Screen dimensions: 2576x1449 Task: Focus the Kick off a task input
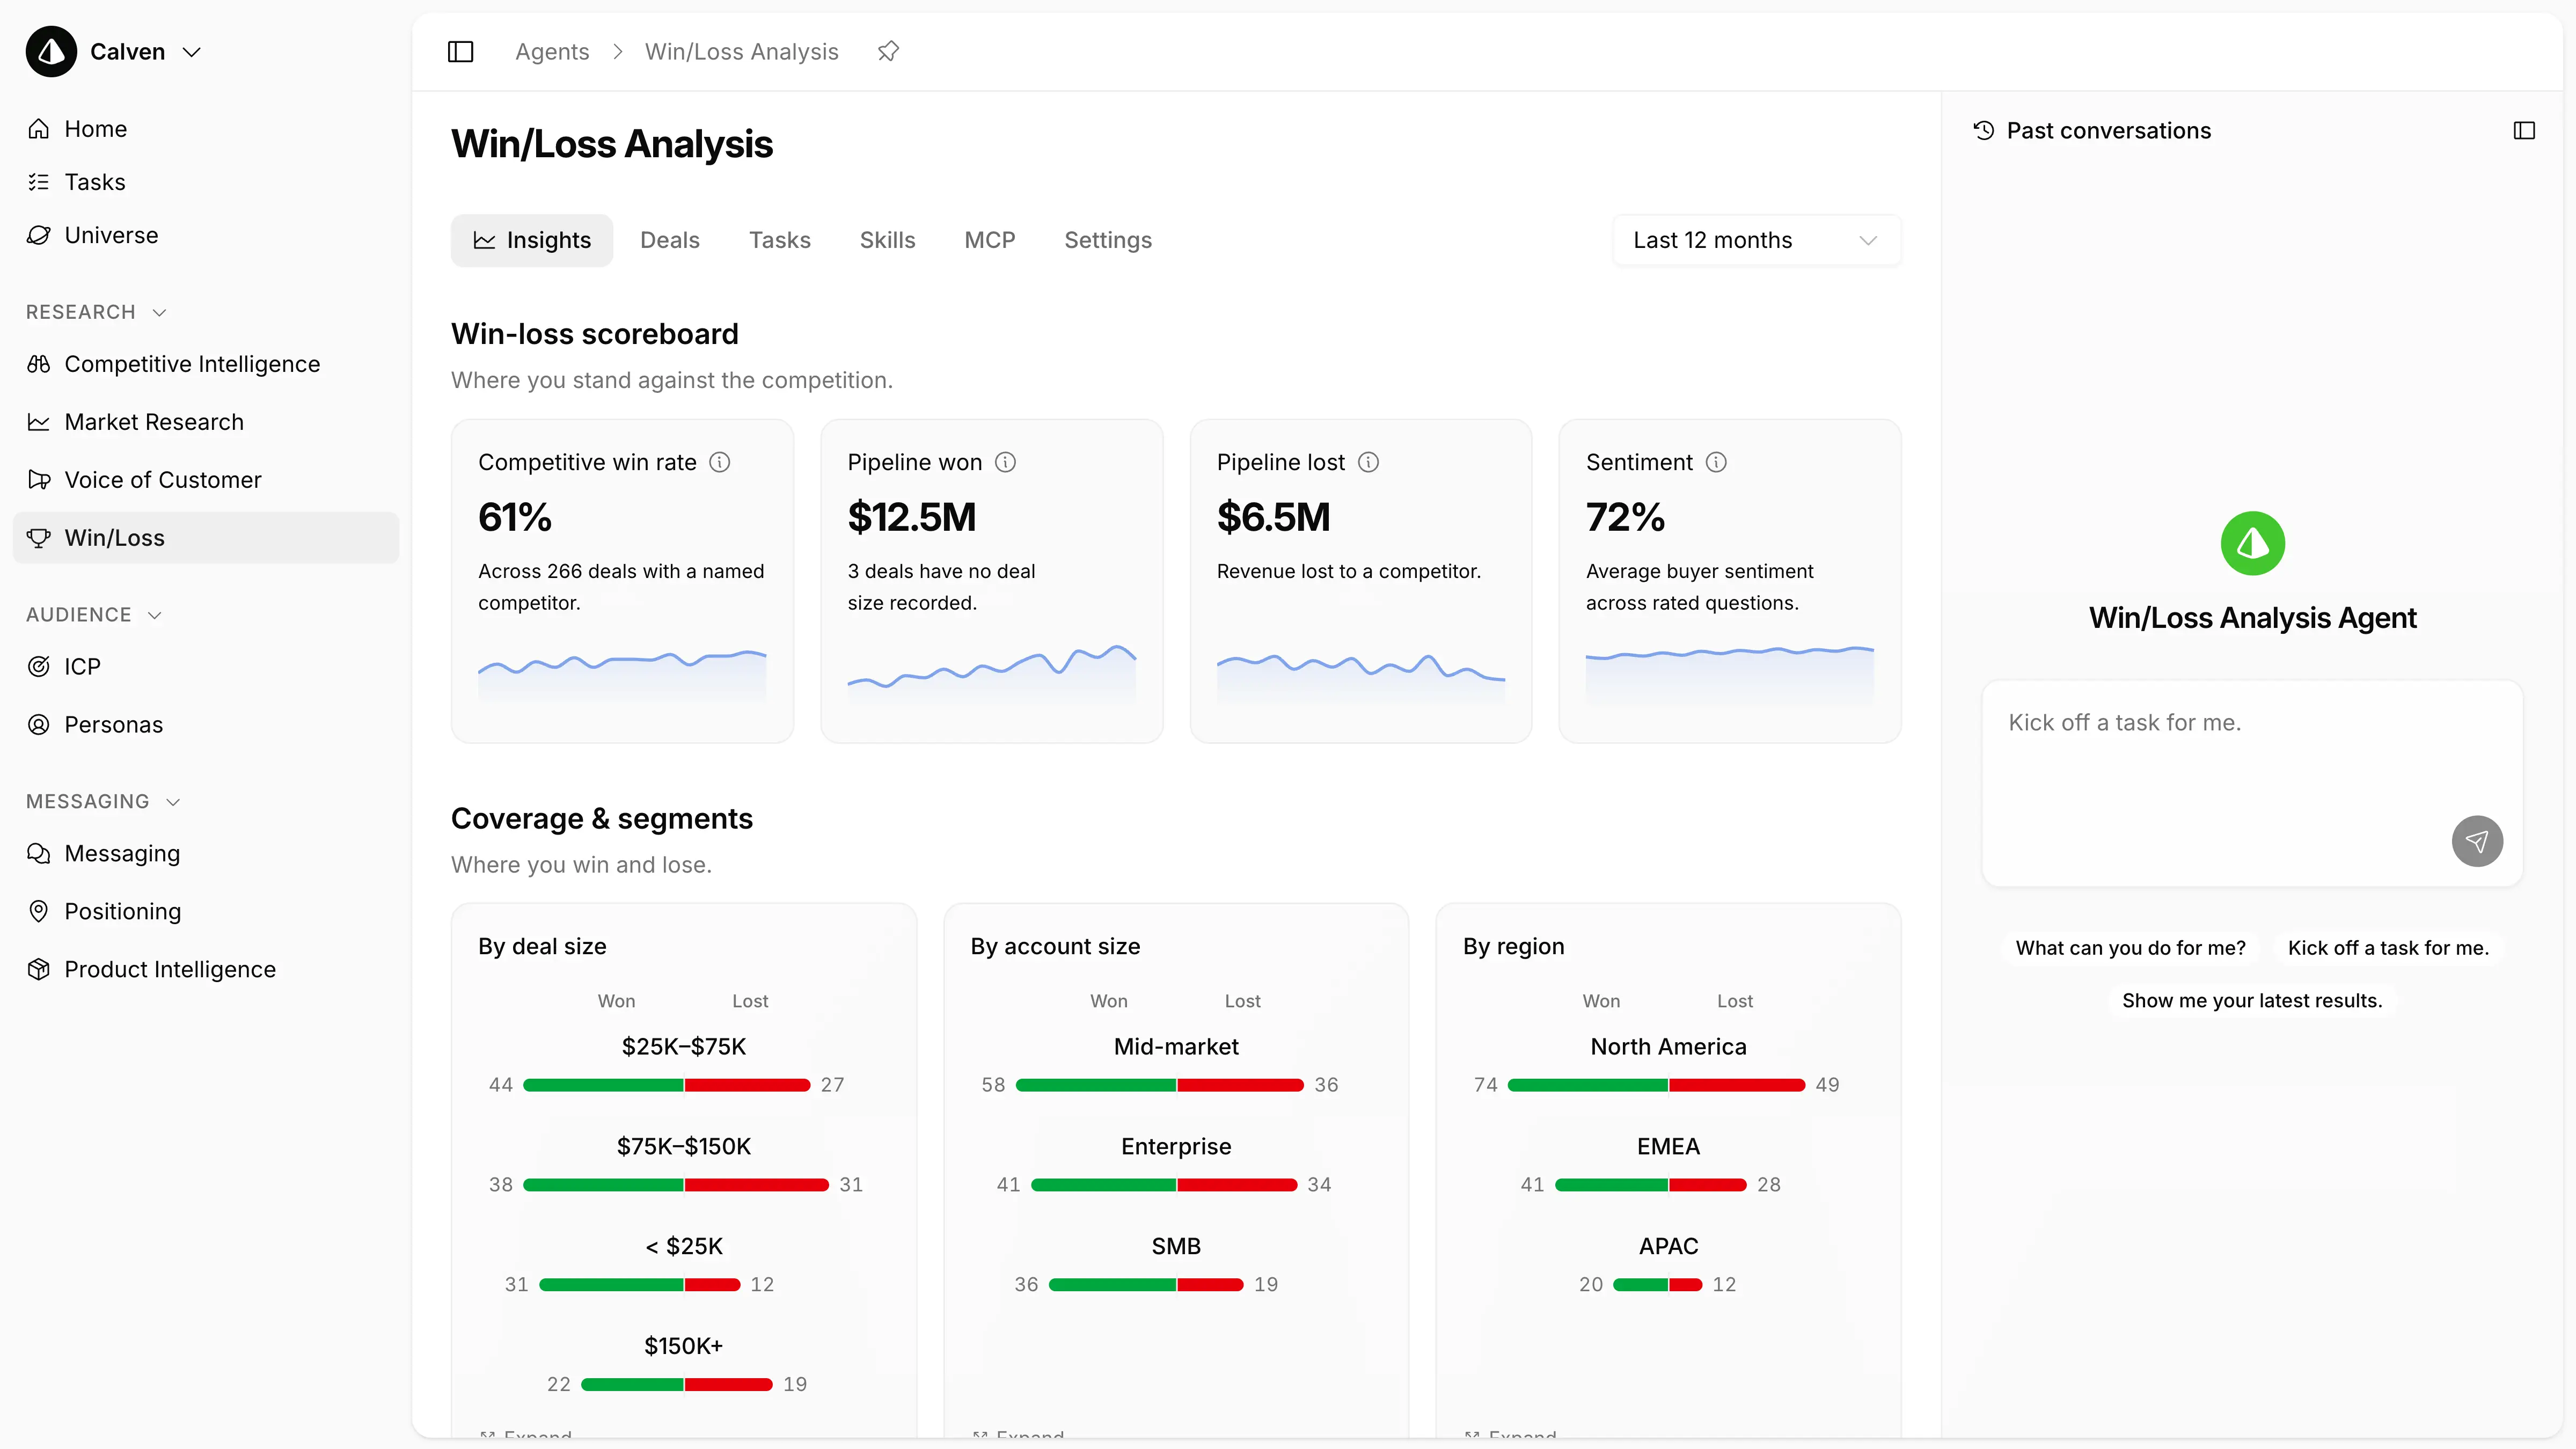[x=2252, y=783]
